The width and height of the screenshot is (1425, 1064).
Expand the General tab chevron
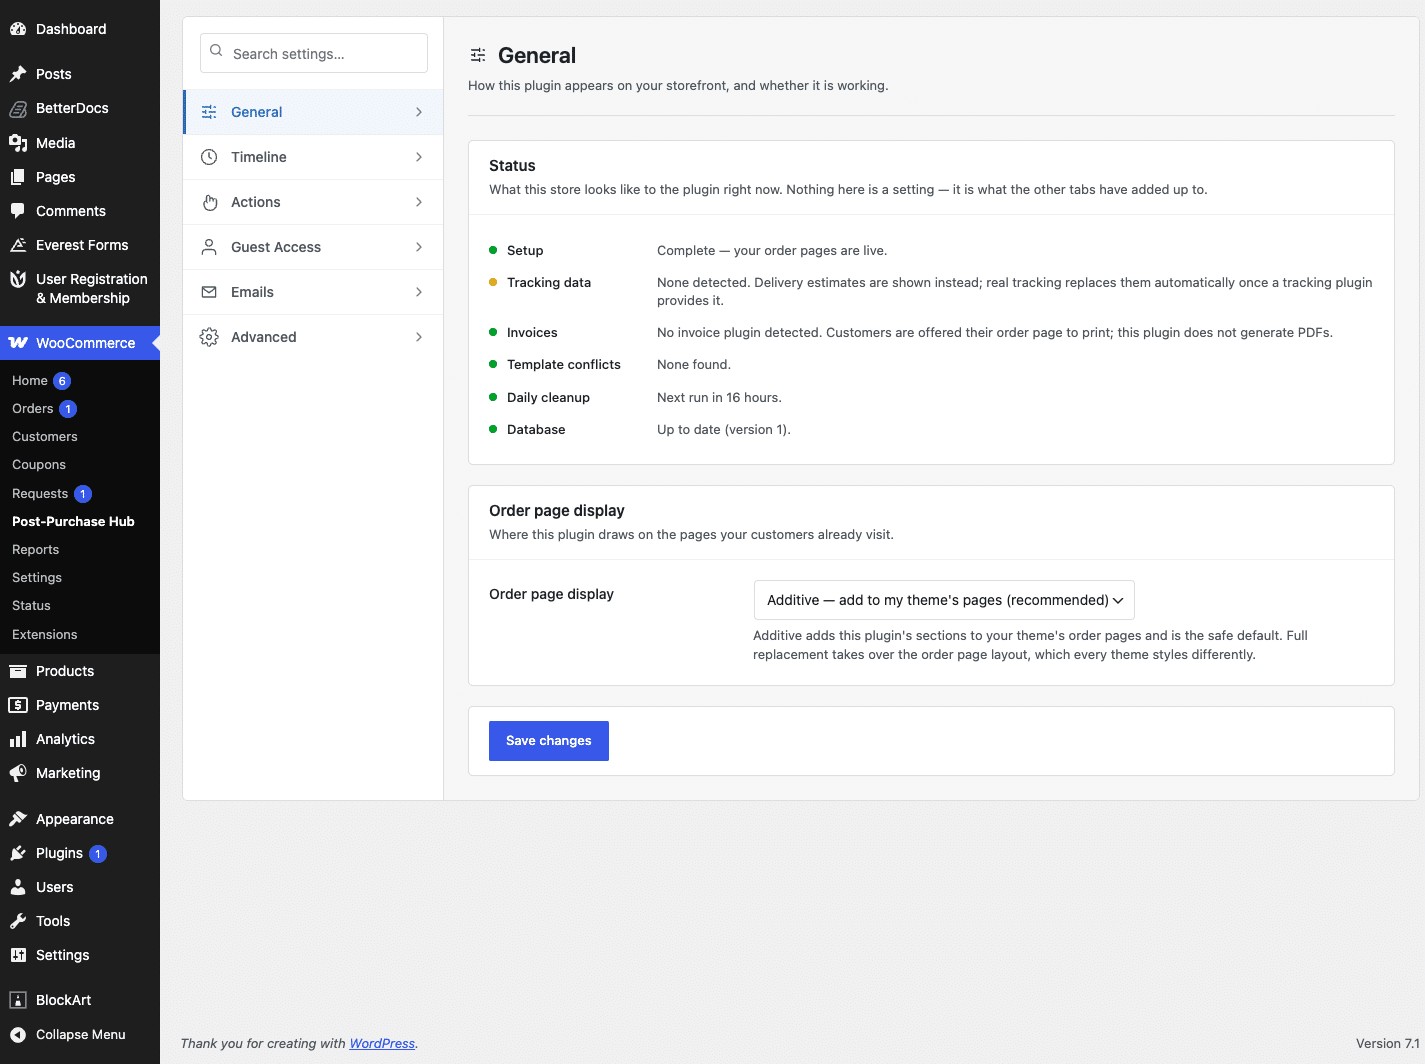[x=419, y=112]
